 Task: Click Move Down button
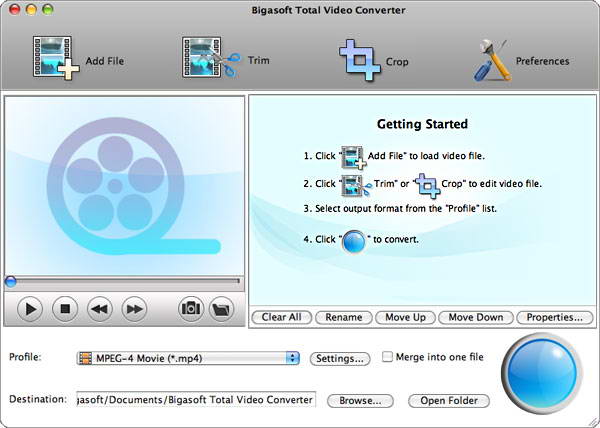pyautogui.click(x=476, y=317)
